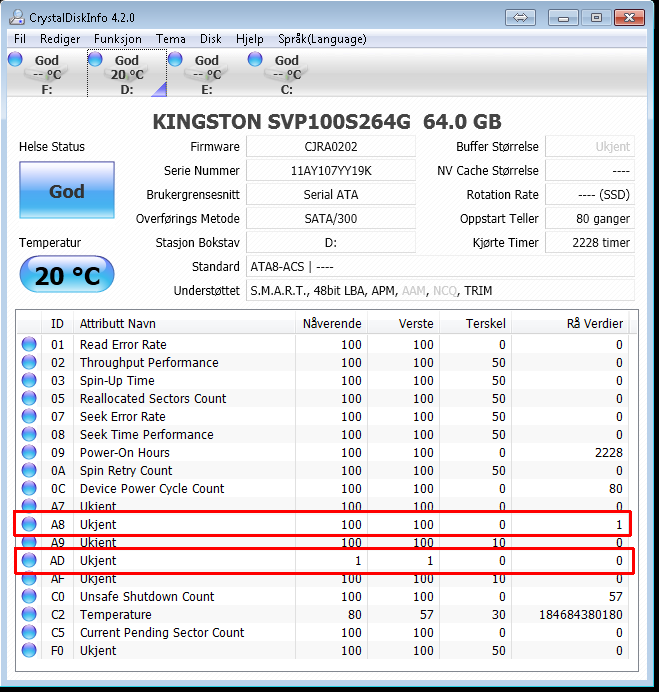Open the Tema menu

coord(171,39)
